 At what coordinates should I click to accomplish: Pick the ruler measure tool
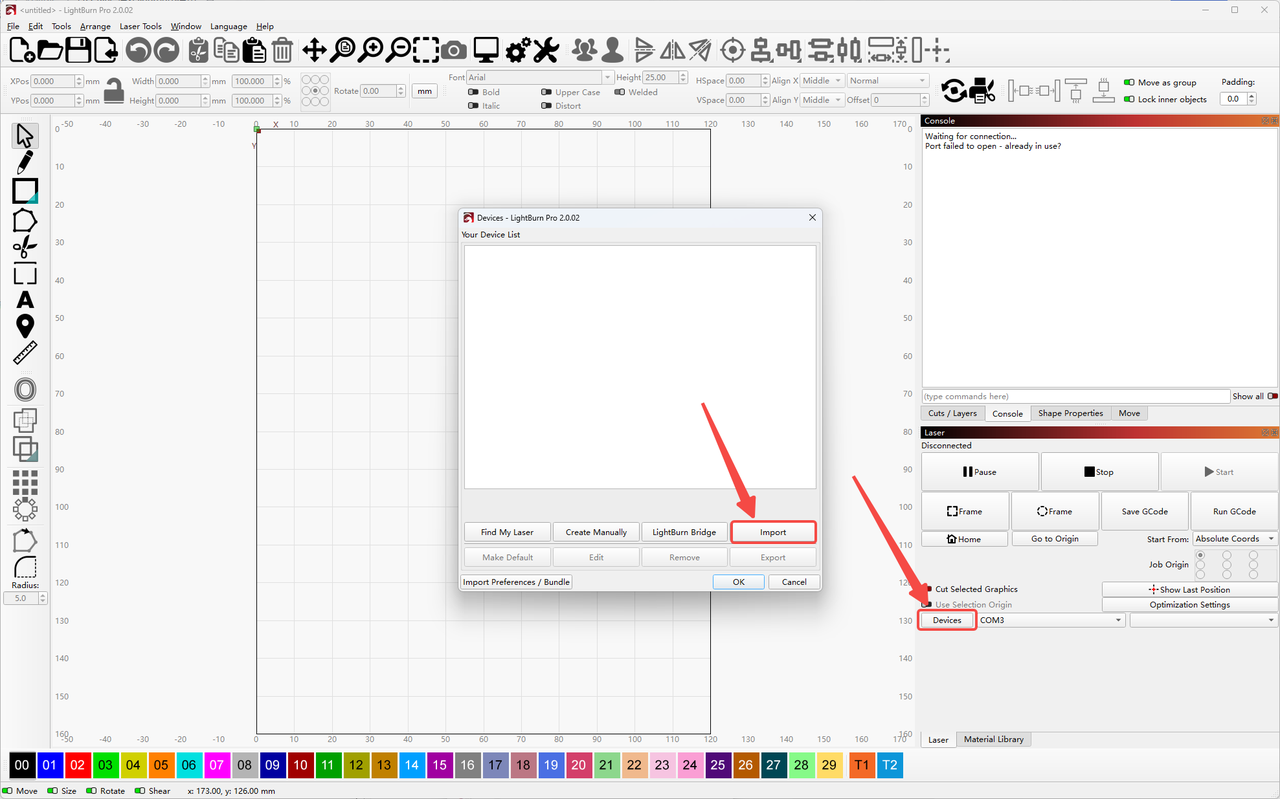pos(25,353)
